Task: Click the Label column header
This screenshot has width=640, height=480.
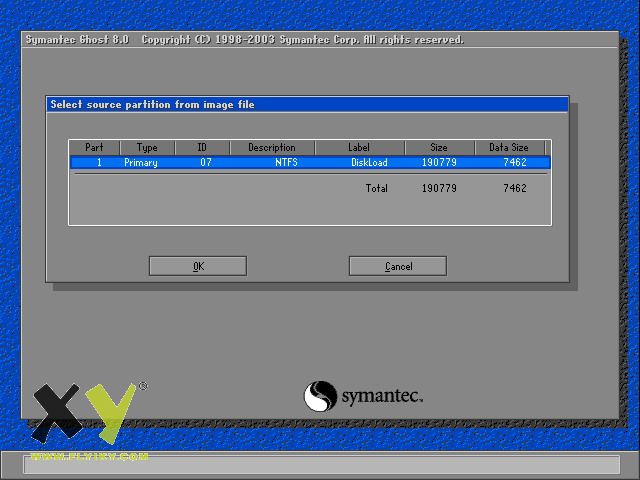Action: click(360, 147)
